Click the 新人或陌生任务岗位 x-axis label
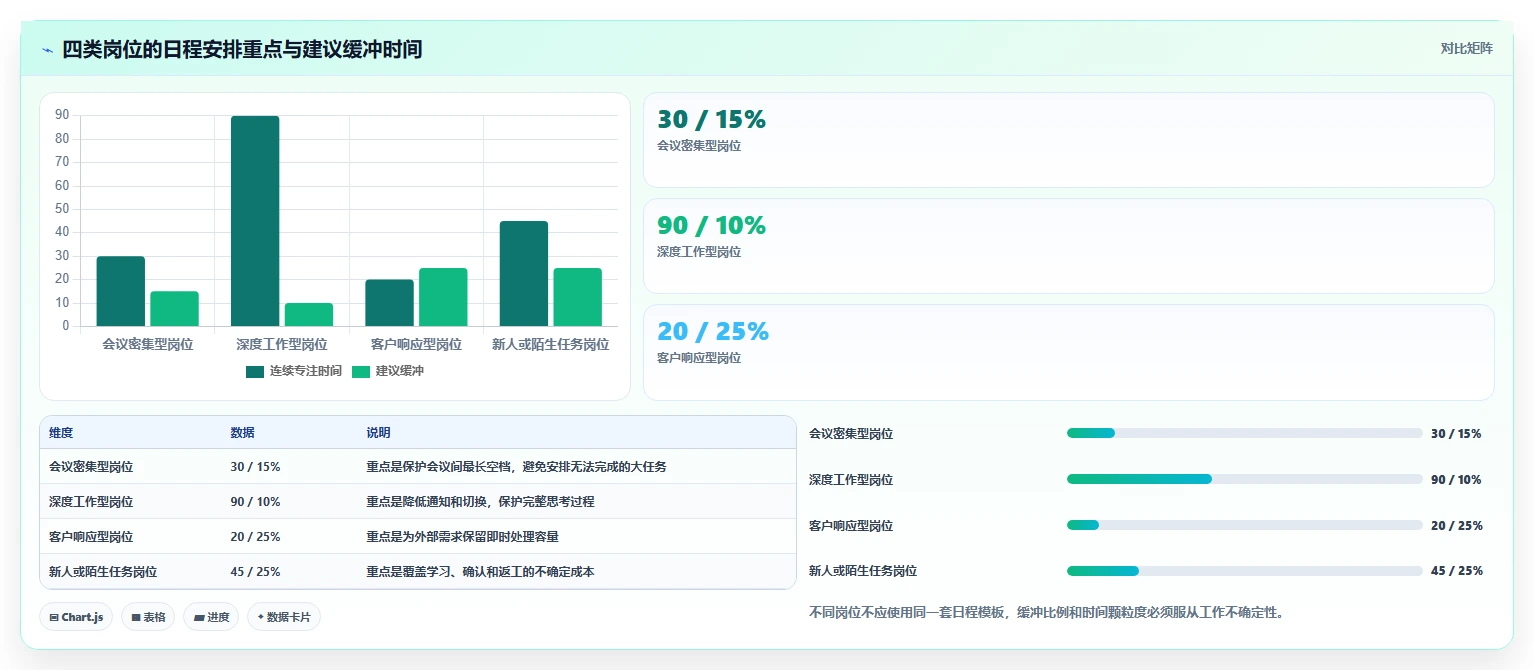 (551, 344)
